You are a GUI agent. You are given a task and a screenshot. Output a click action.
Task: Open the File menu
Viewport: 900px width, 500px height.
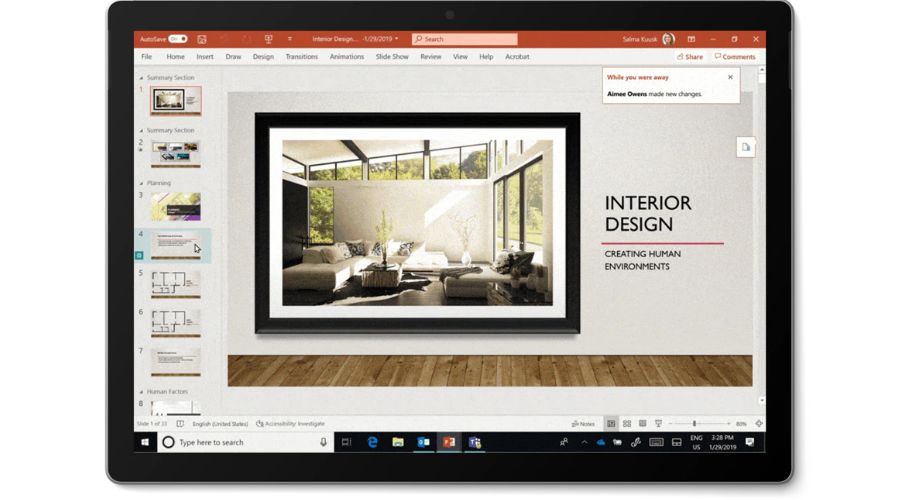(147, 57)
